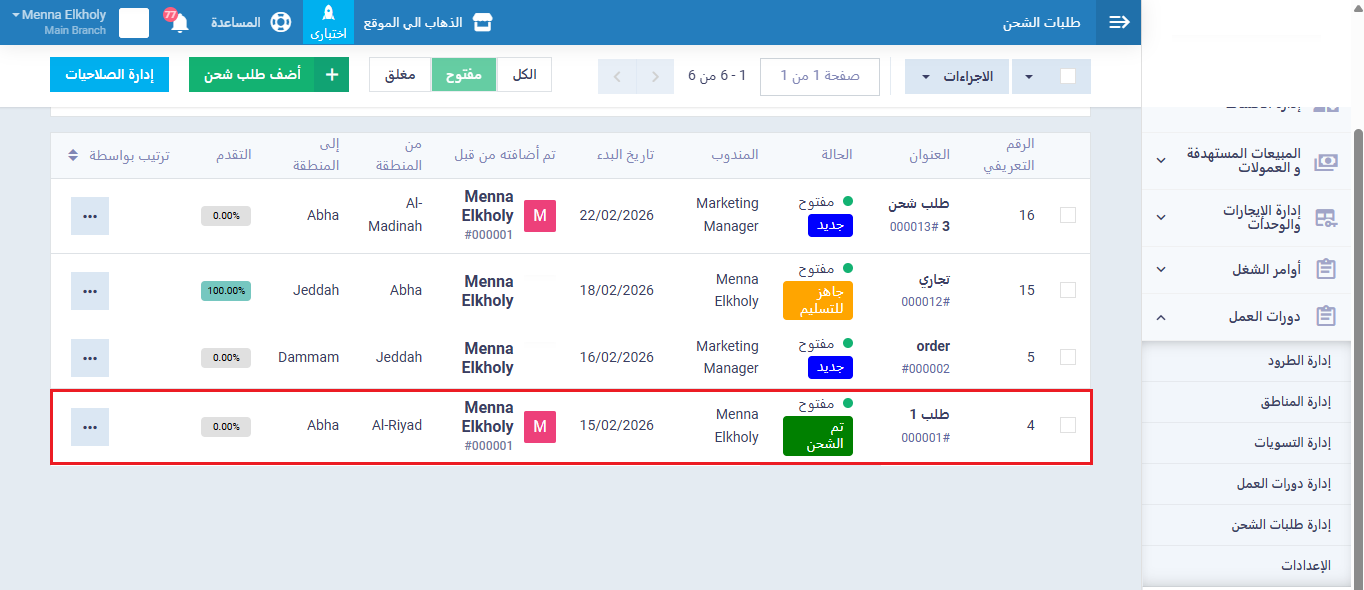The width and height of the screenshot is (1364, 590).
Task: Collapse sidebar using the top arrow icon
Action: pyautogui.click(x=1119, y=22)
